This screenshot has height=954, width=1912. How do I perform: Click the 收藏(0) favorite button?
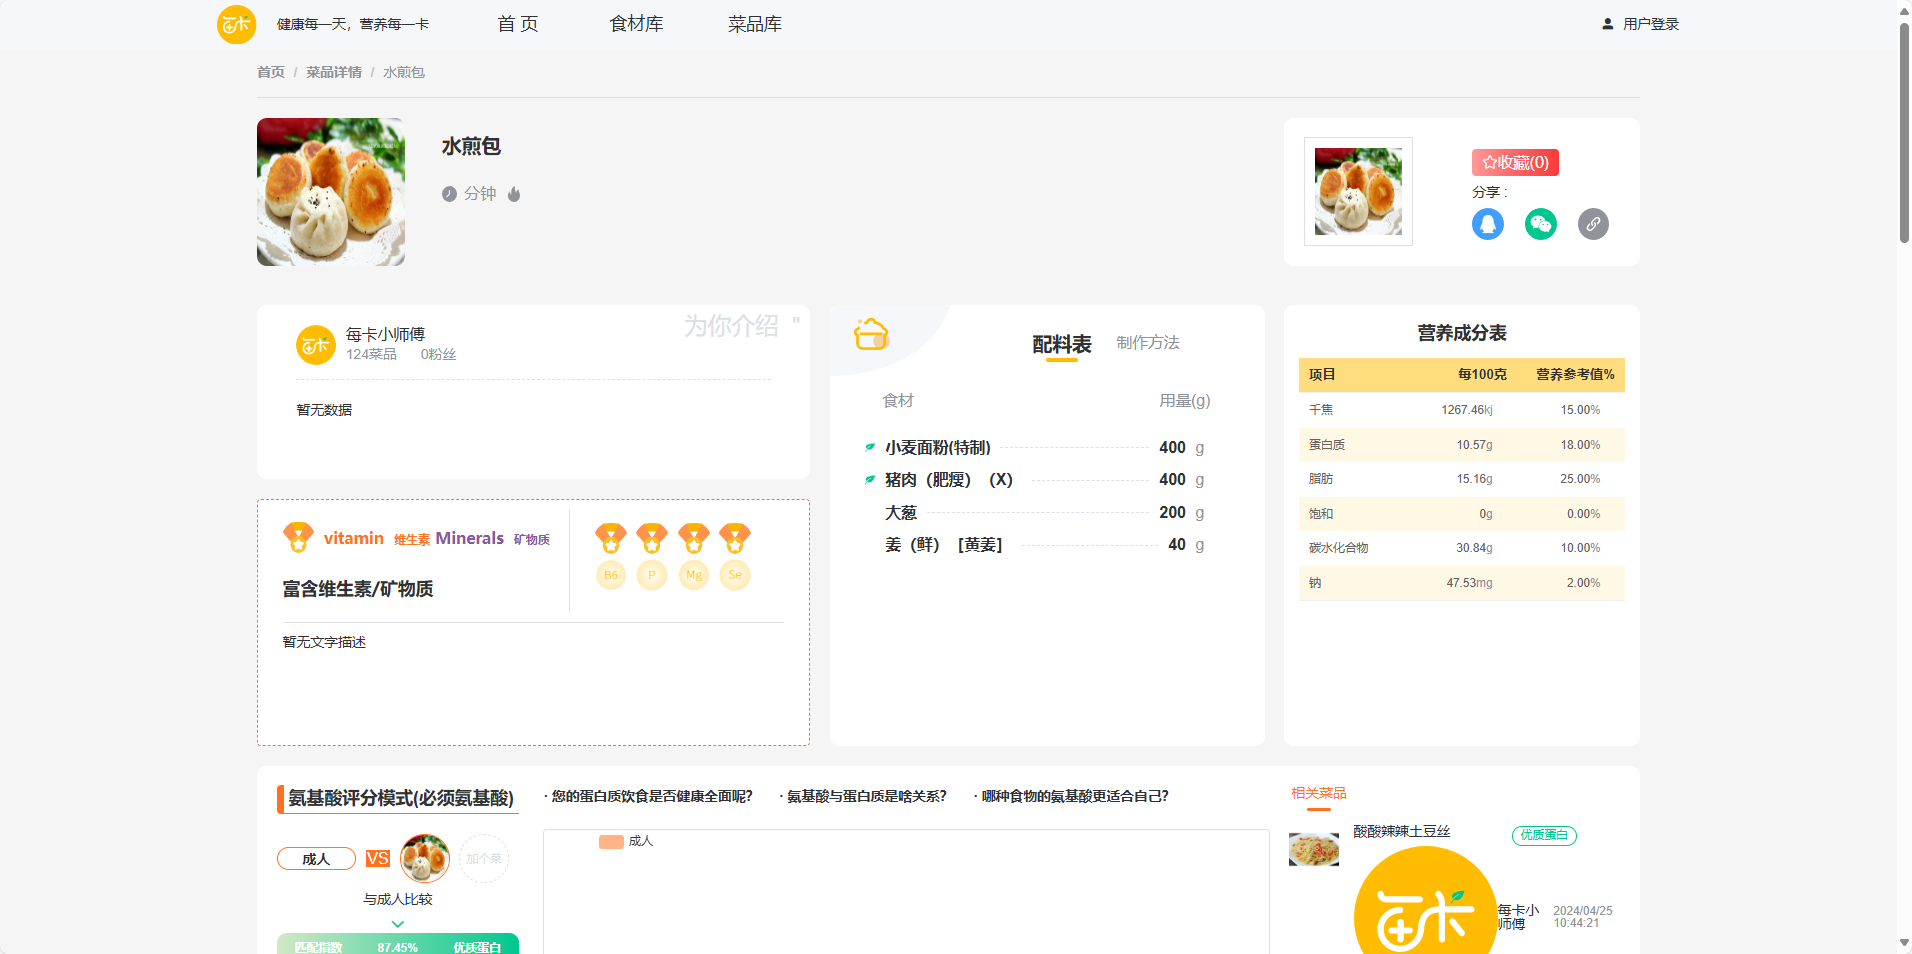(x=1514, y=162)
